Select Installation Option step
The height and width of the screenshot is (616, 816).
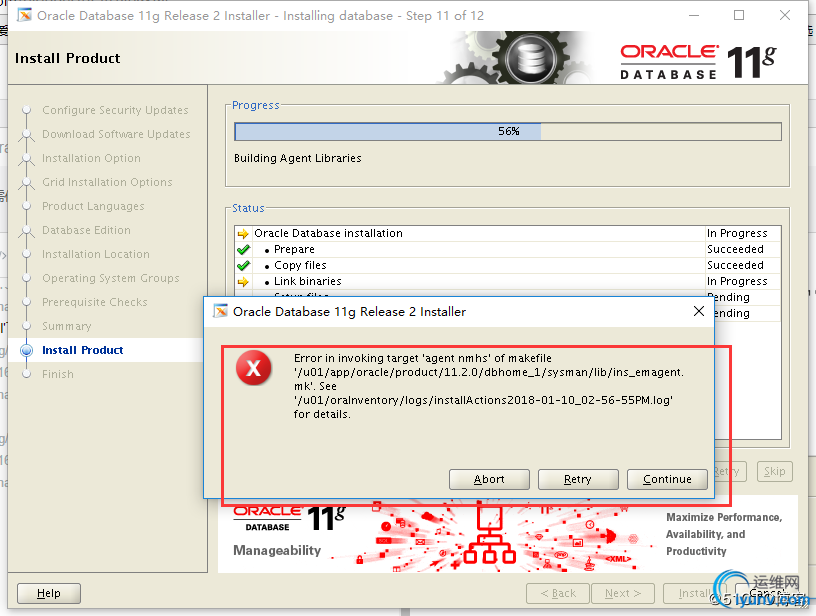click(x=91, y=158)
